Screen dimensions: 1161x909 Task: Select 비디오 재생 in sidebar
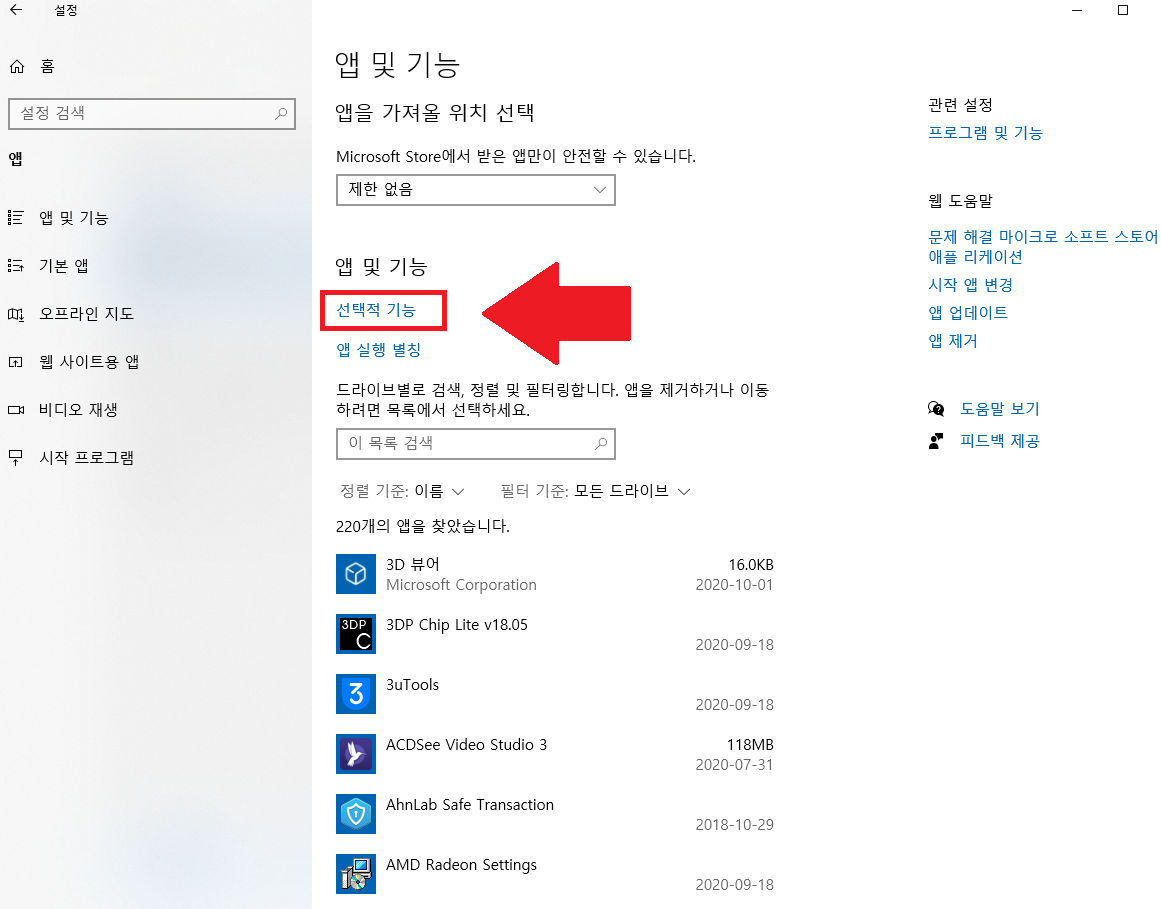[x=78, y=410]
